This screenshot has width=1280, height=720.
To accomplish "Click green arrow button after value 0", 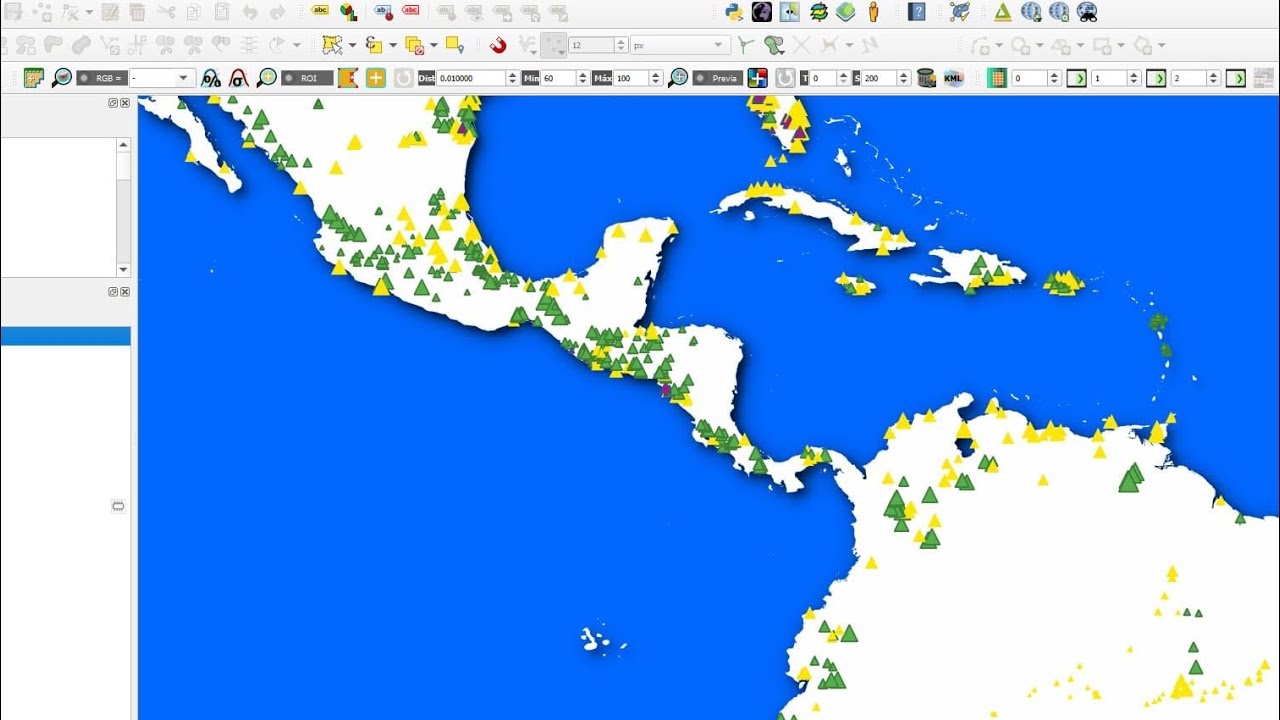I will (1077, 78).
